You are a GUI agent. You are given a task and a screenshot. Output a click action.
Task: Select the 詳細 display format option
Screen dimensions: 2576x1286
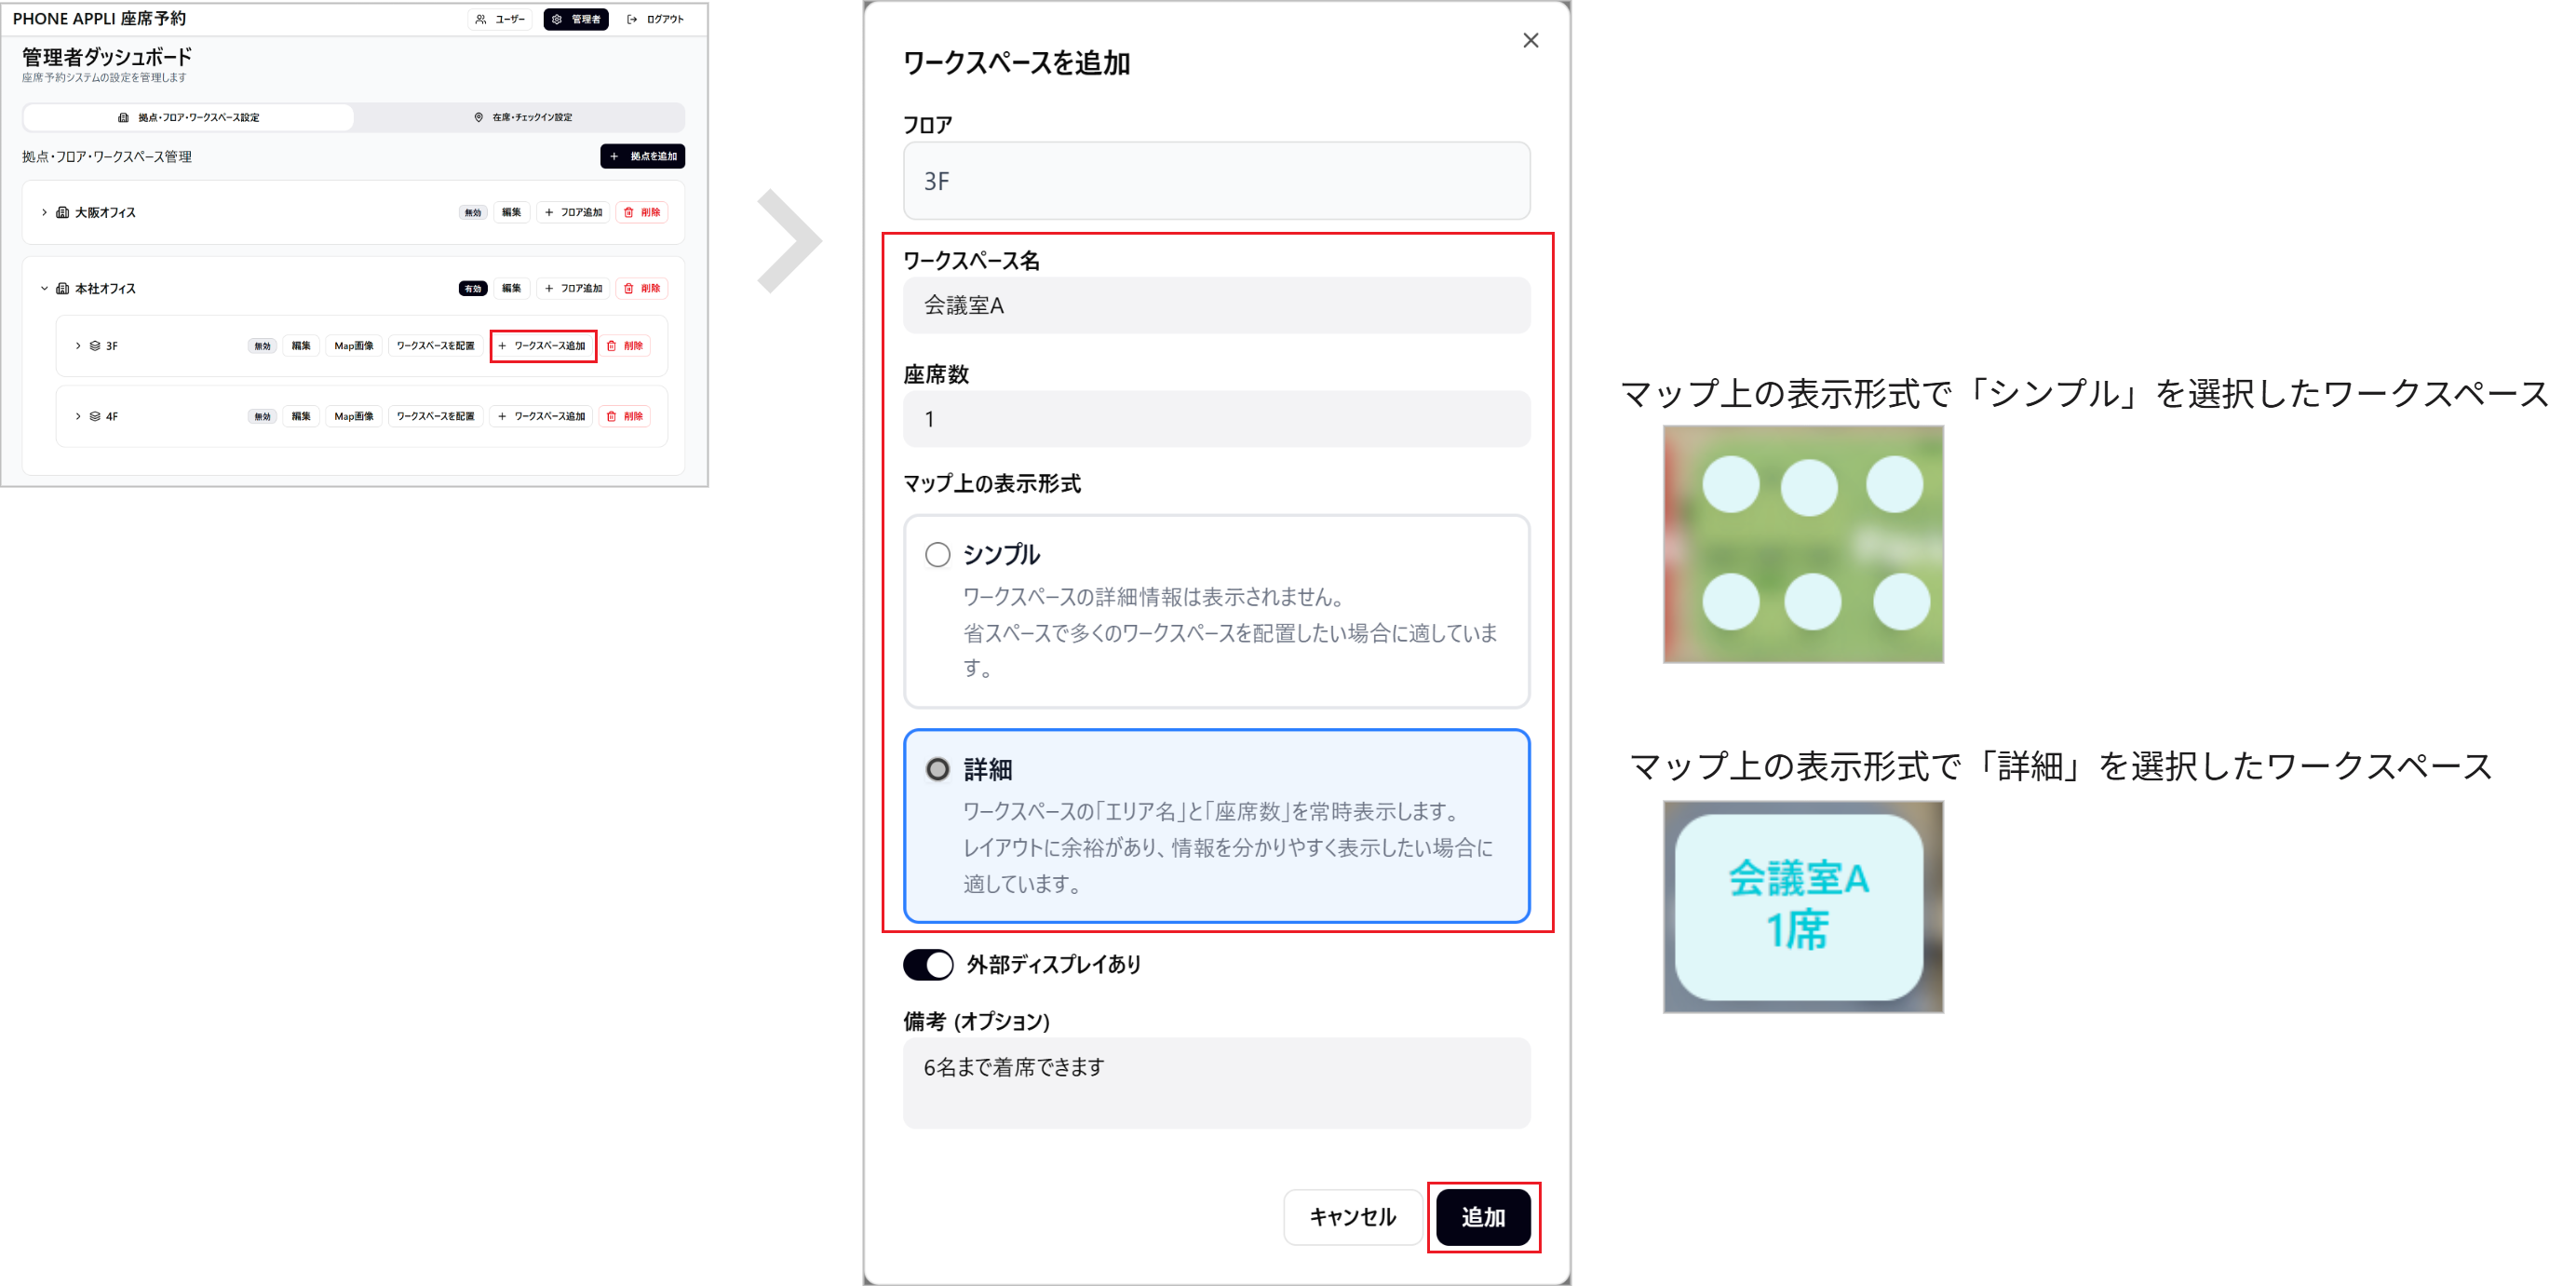tap(937, 769)
